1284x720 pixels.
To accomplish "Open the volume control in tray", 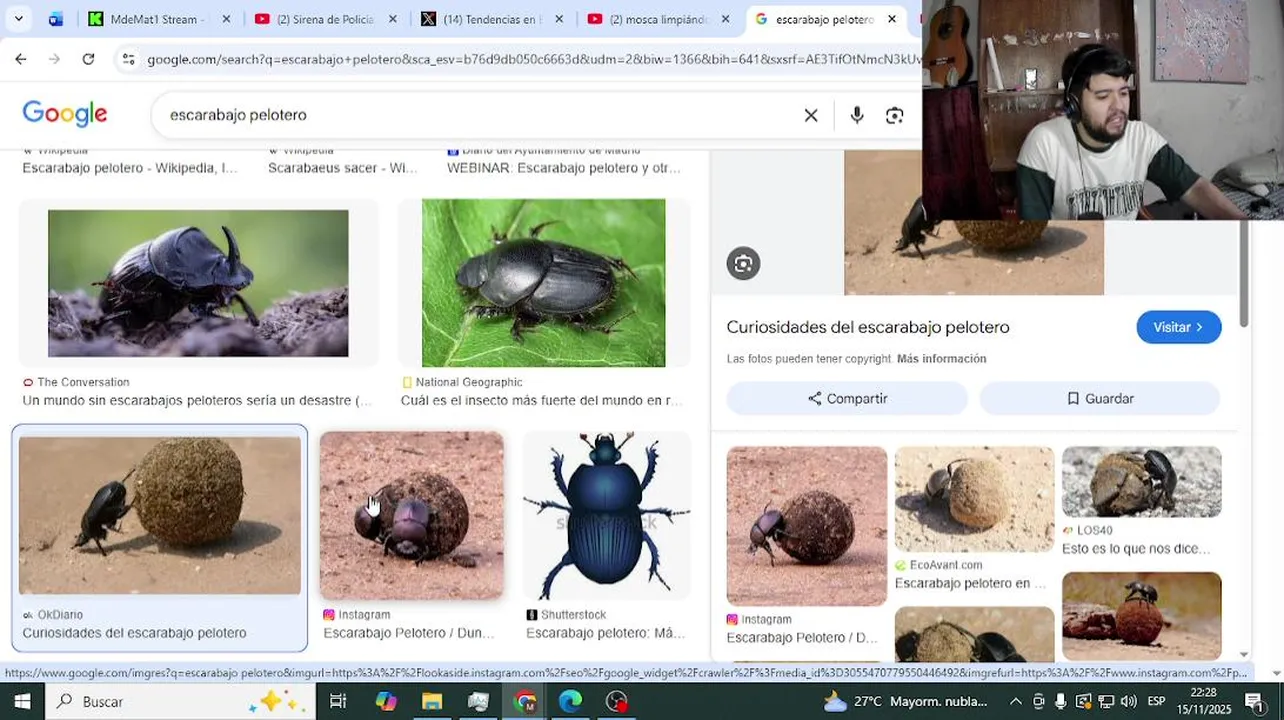I will pos(1128,701).
